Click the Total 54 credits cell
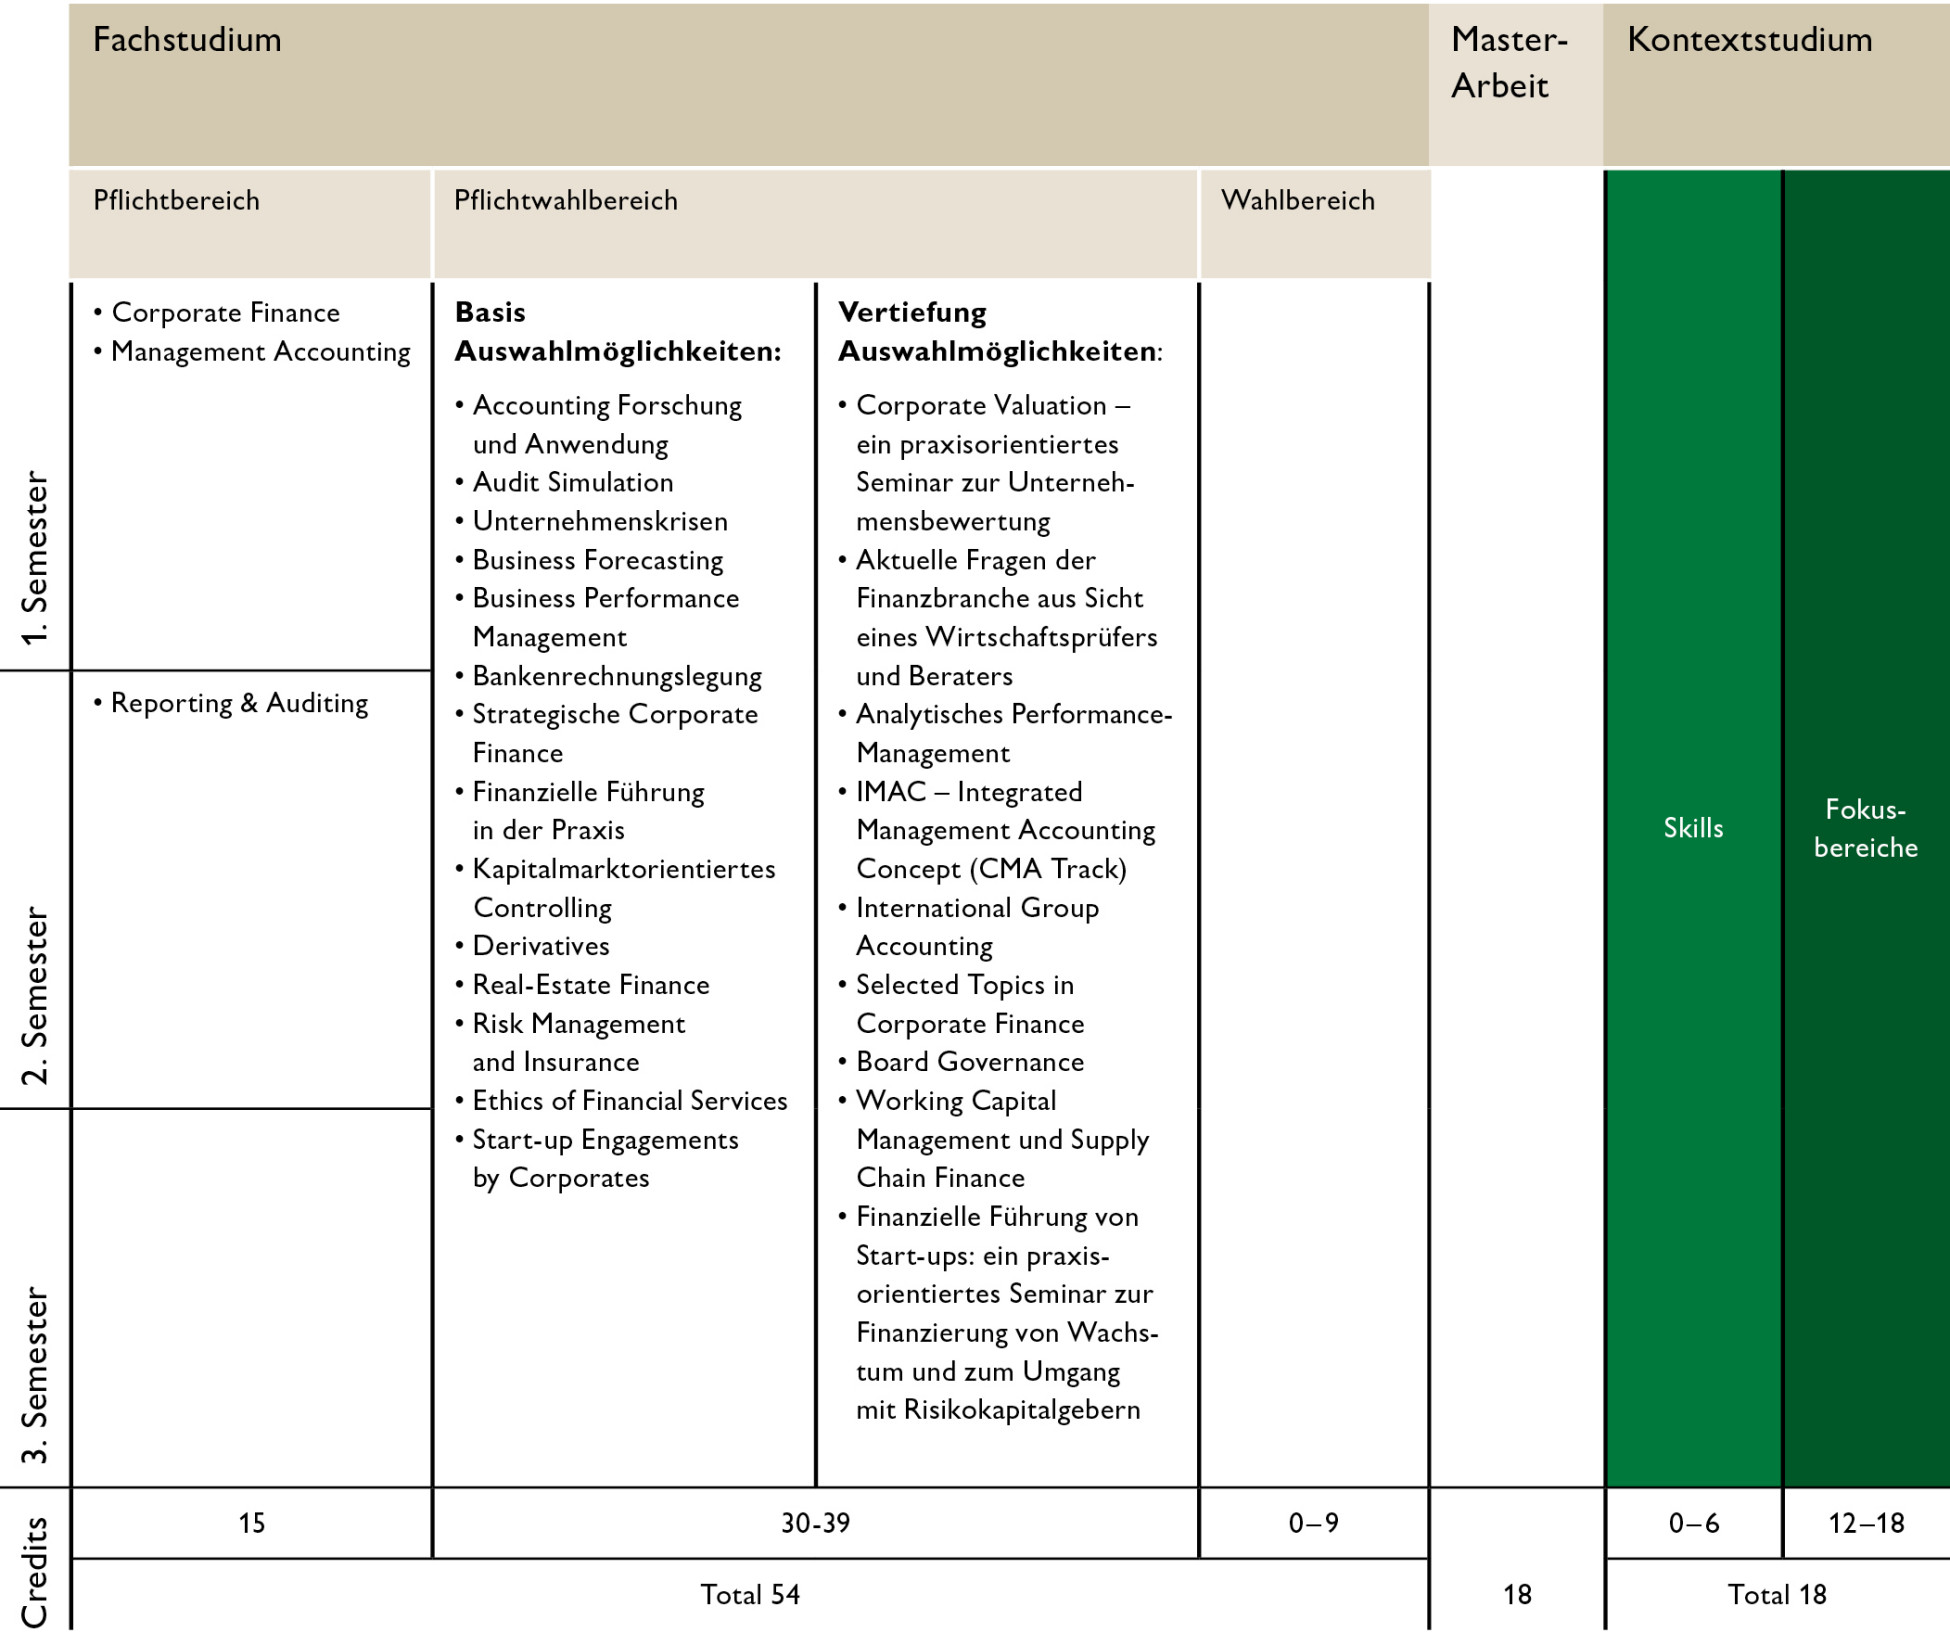Screen dimensions: 1950x1645 pyautogui.click(x=750, y=1595)
